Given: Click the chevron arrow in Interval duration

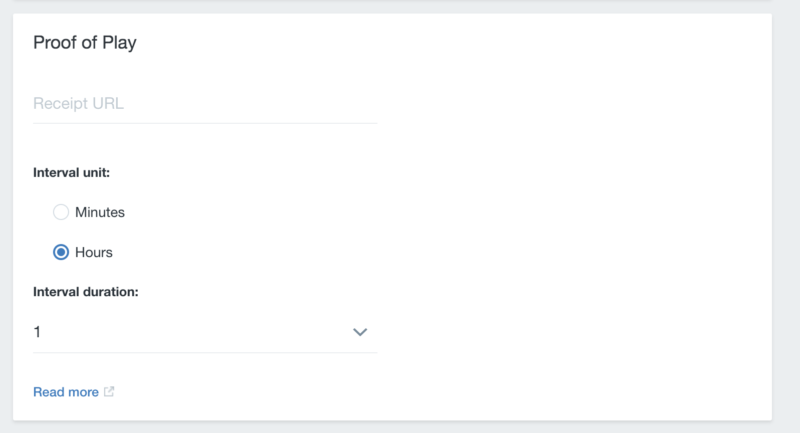Looking at the screenshot, I should pos(360,332).
